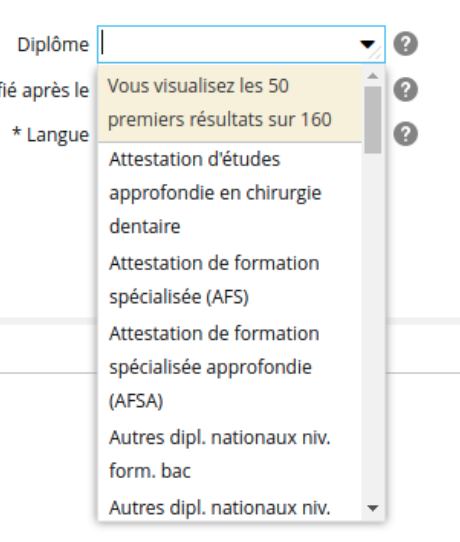Click the modifié après le label text
The height and width of the screenshot is (542, 460).
pos(45,91)
